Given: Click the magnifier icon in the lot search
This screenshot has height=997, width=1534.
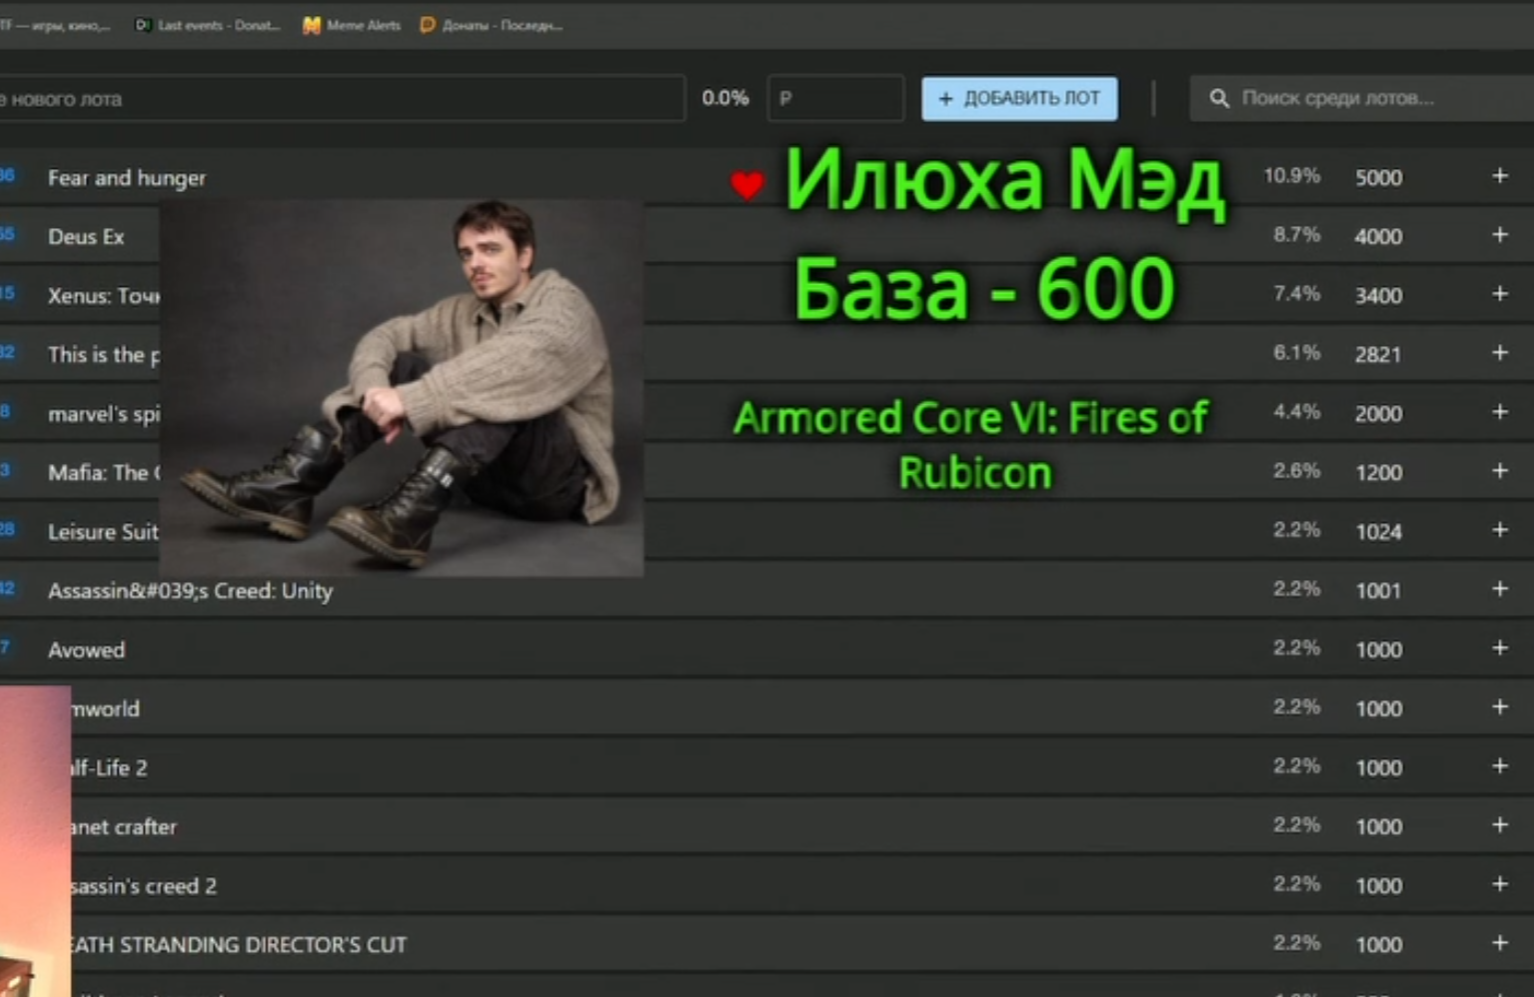Looking at the screenshot, I should click(1219, 98).
